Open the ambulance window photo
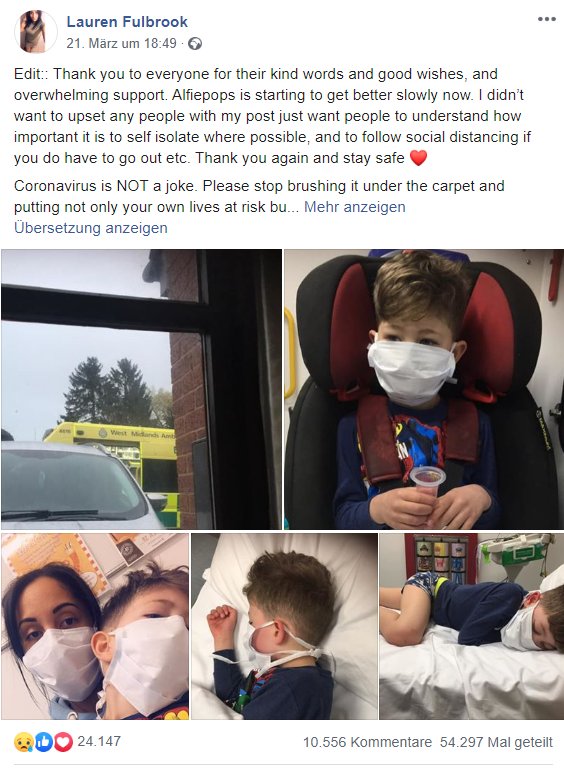The height and width of the screenshot is (769, 564). coord(141,389)
